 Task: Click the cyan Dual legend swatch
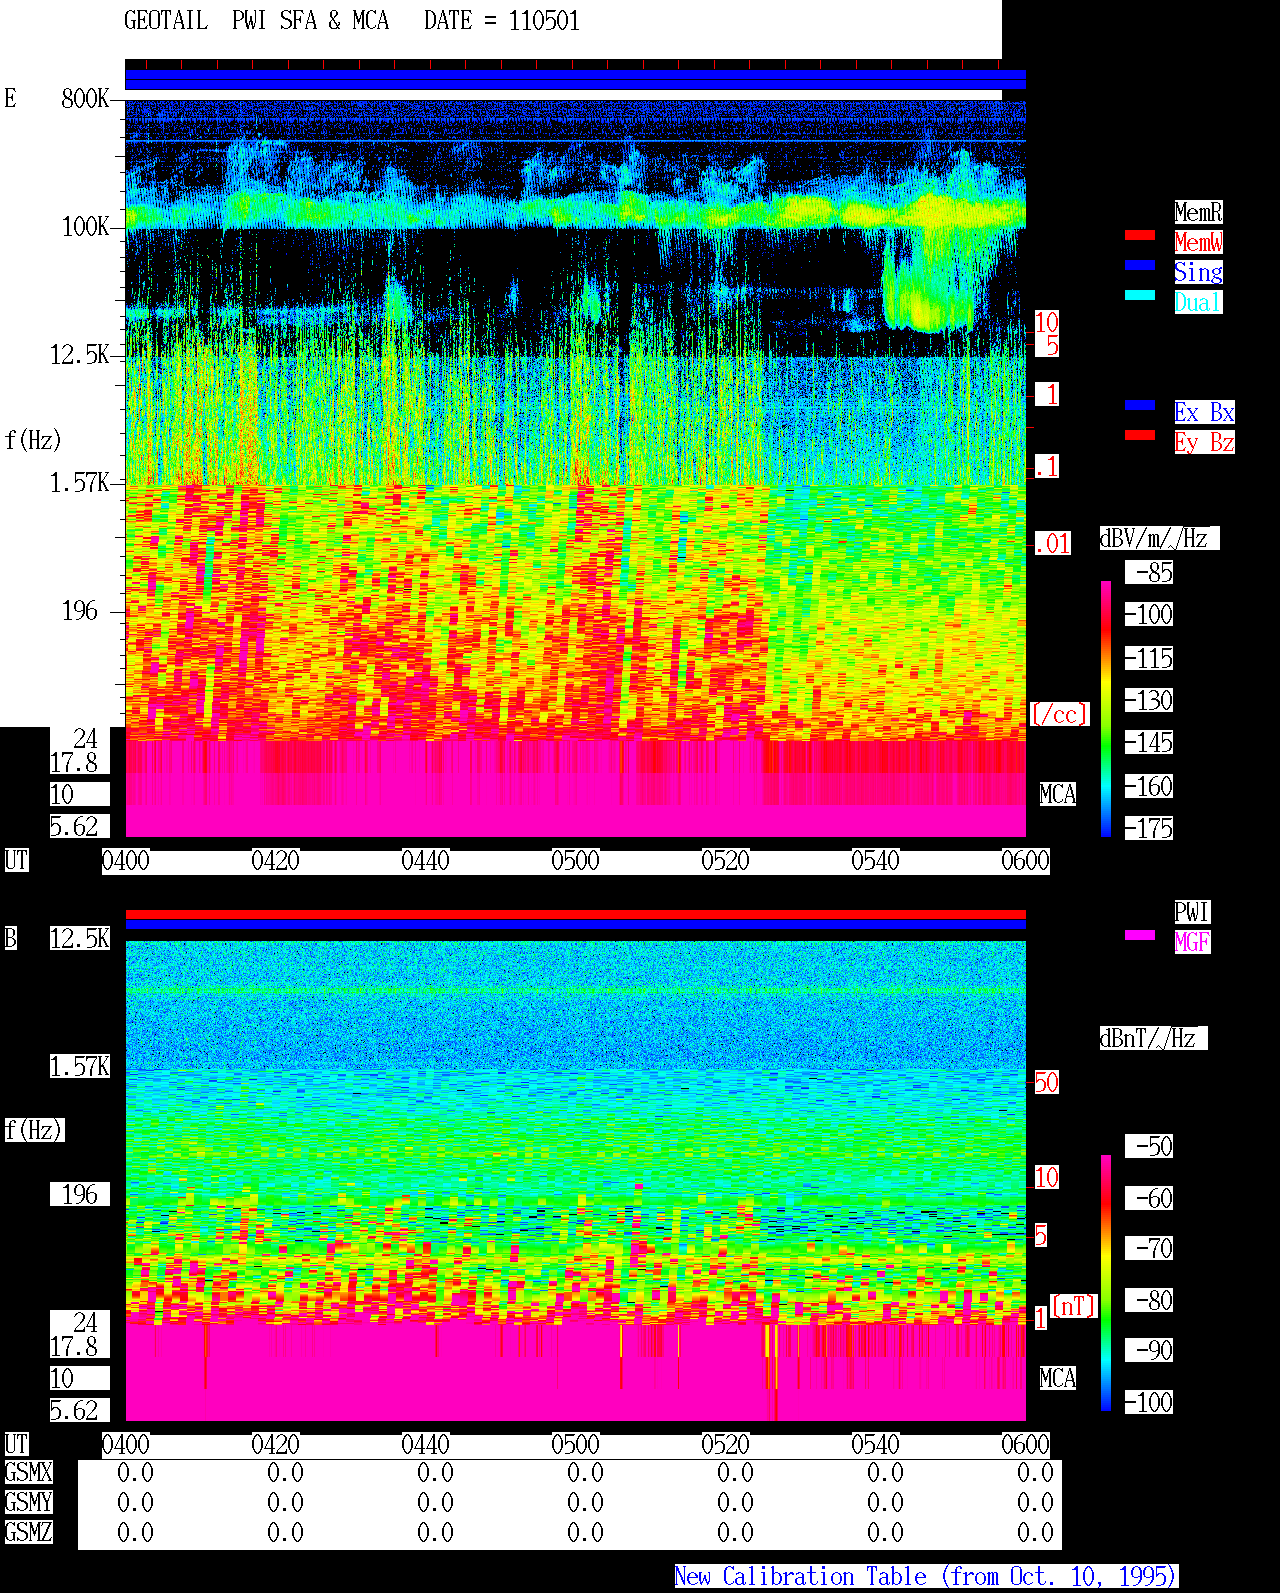pyautogui.click(x=1140, y=295)
